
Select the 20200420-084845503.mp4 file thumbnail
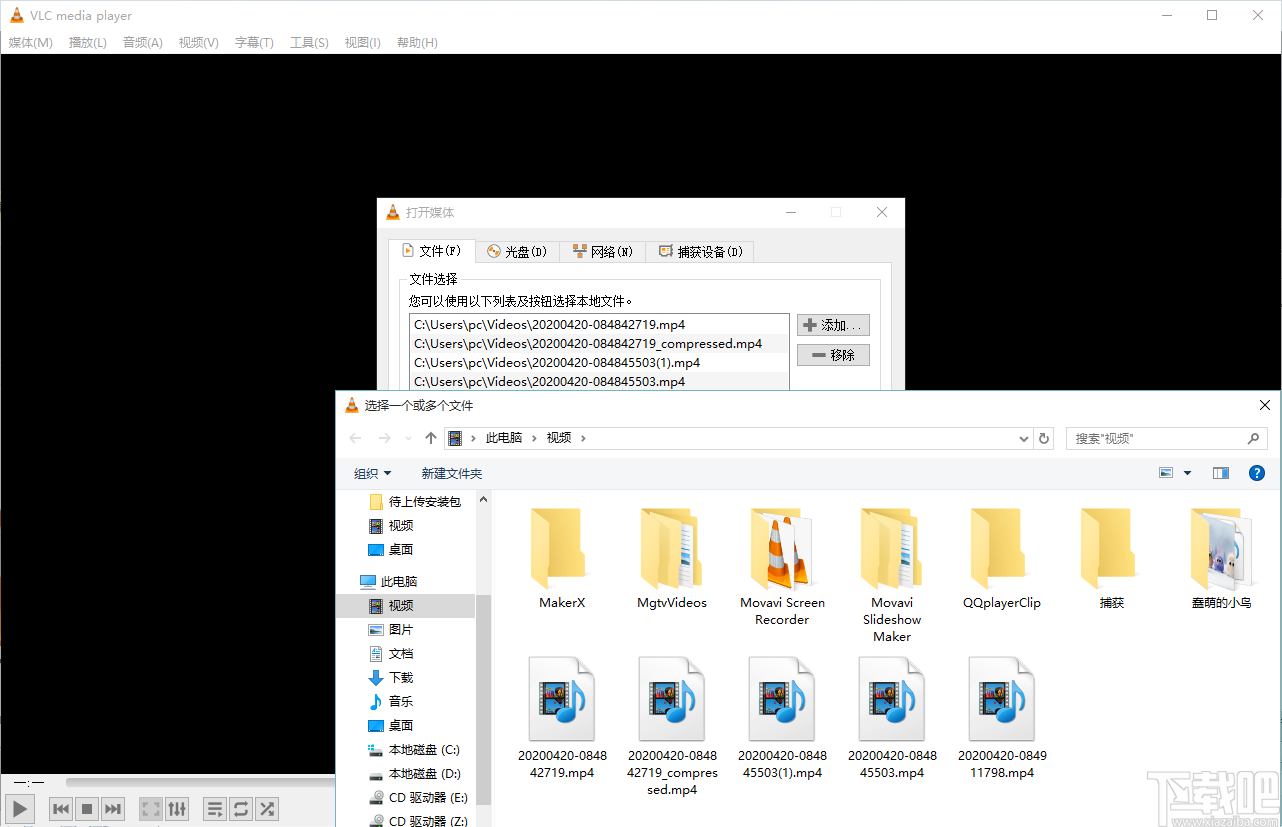(x=891, y=698)
